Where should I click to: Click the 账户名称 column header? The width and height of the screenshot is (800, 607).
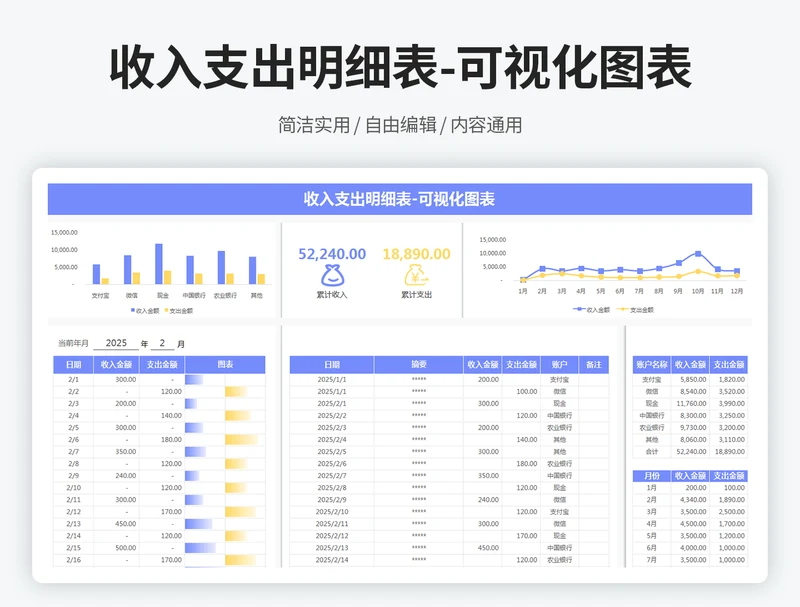pos(652,364)
